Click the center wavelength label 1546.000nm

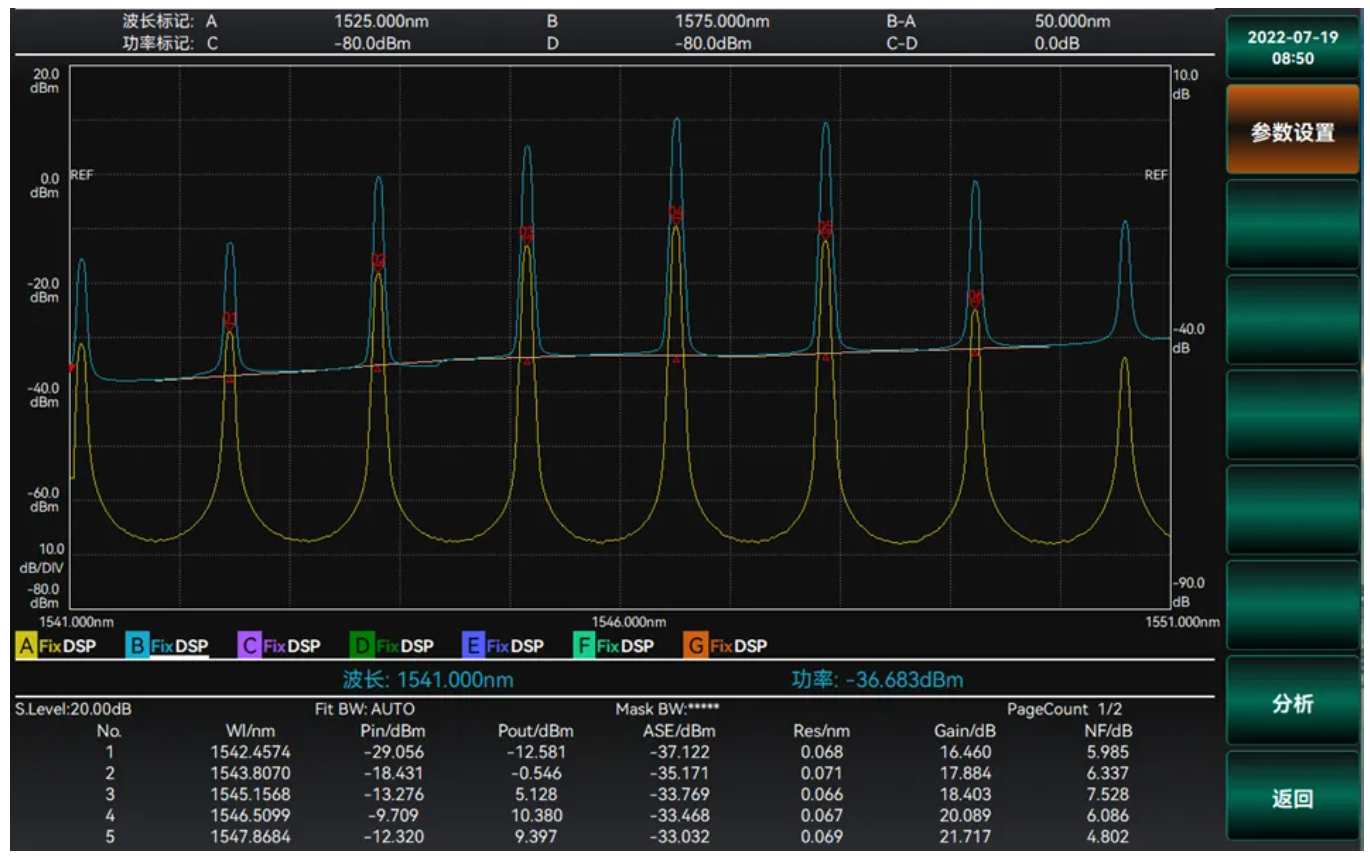[629, 622]
